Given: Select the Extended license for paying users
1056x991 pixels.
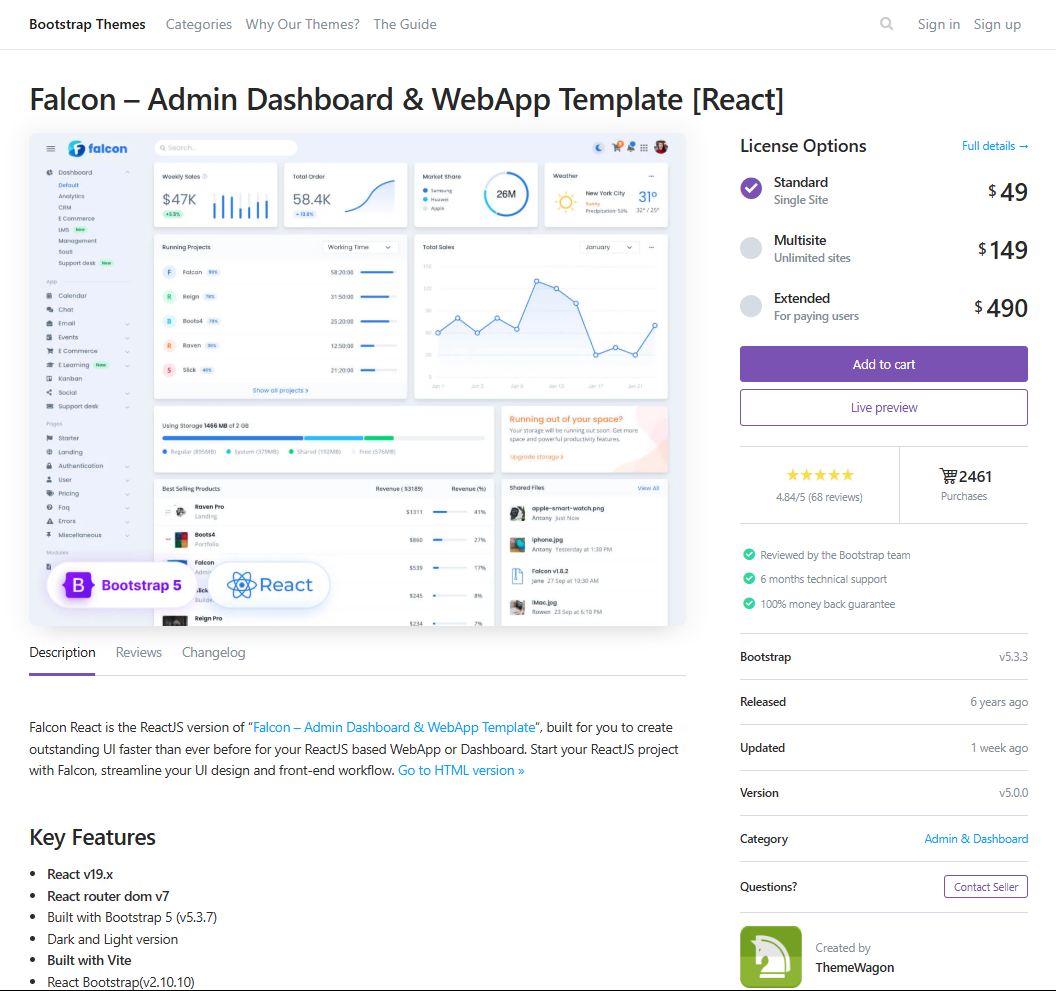Looking at the screenshot, I should 751,306.
